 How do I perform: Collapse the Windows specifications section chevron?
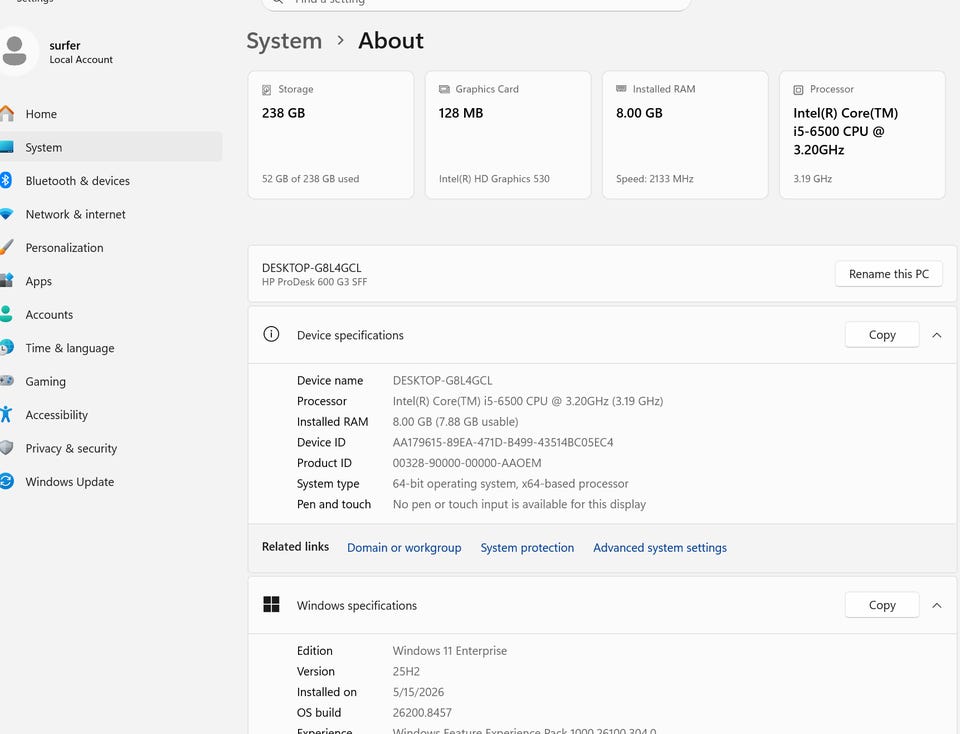(x=937, y=605)
